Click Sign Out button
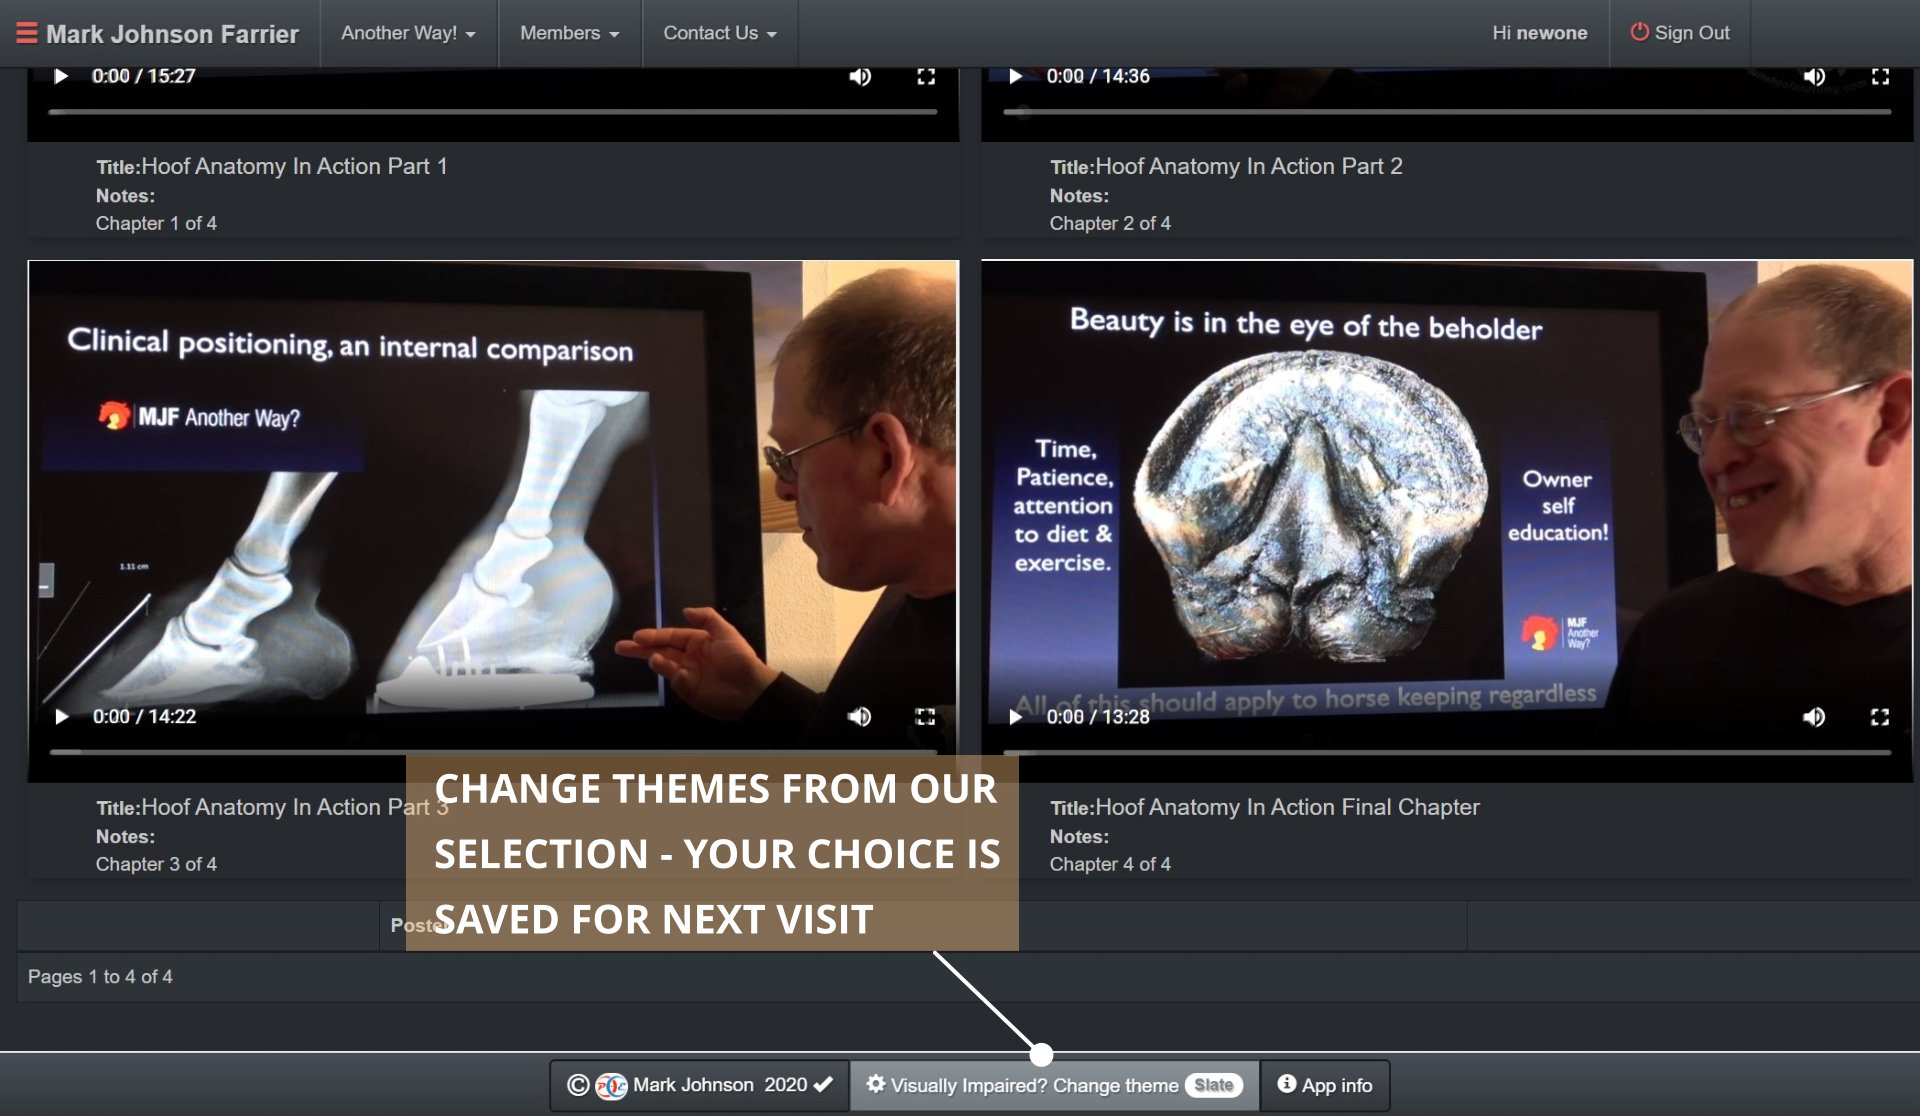The height and width of the screenshot is (1116, 1920). 1680,33
